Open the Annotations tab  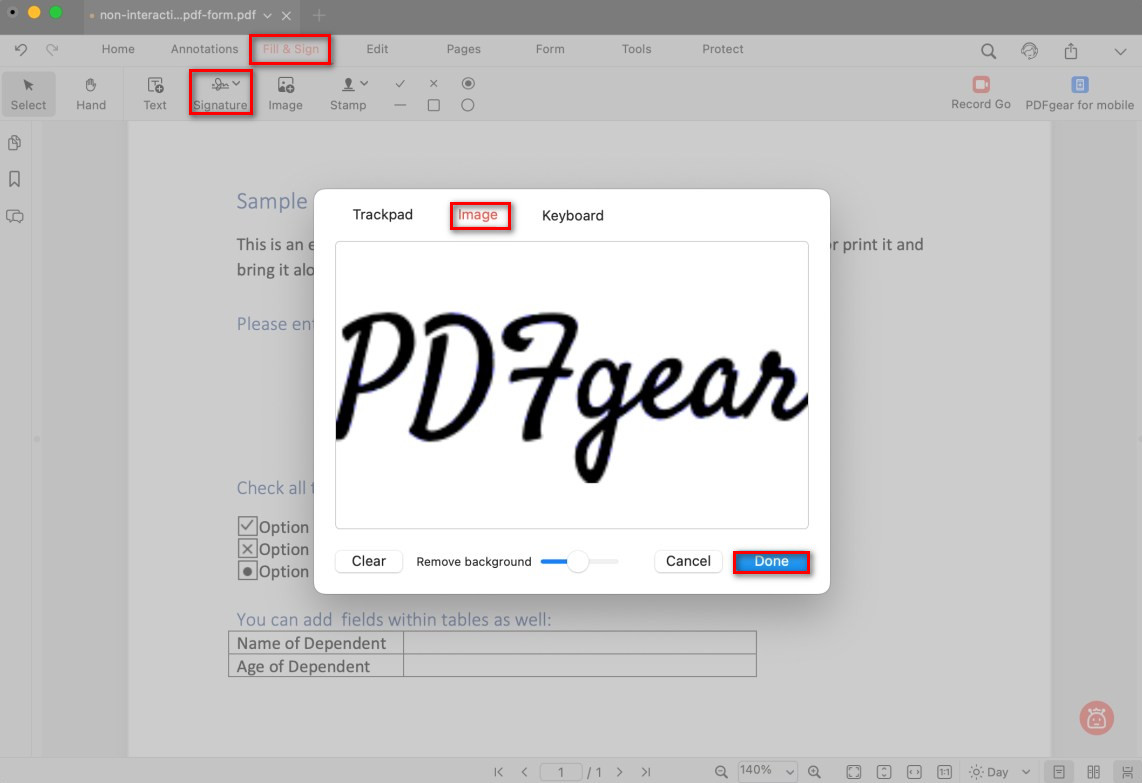pos(205,49)
